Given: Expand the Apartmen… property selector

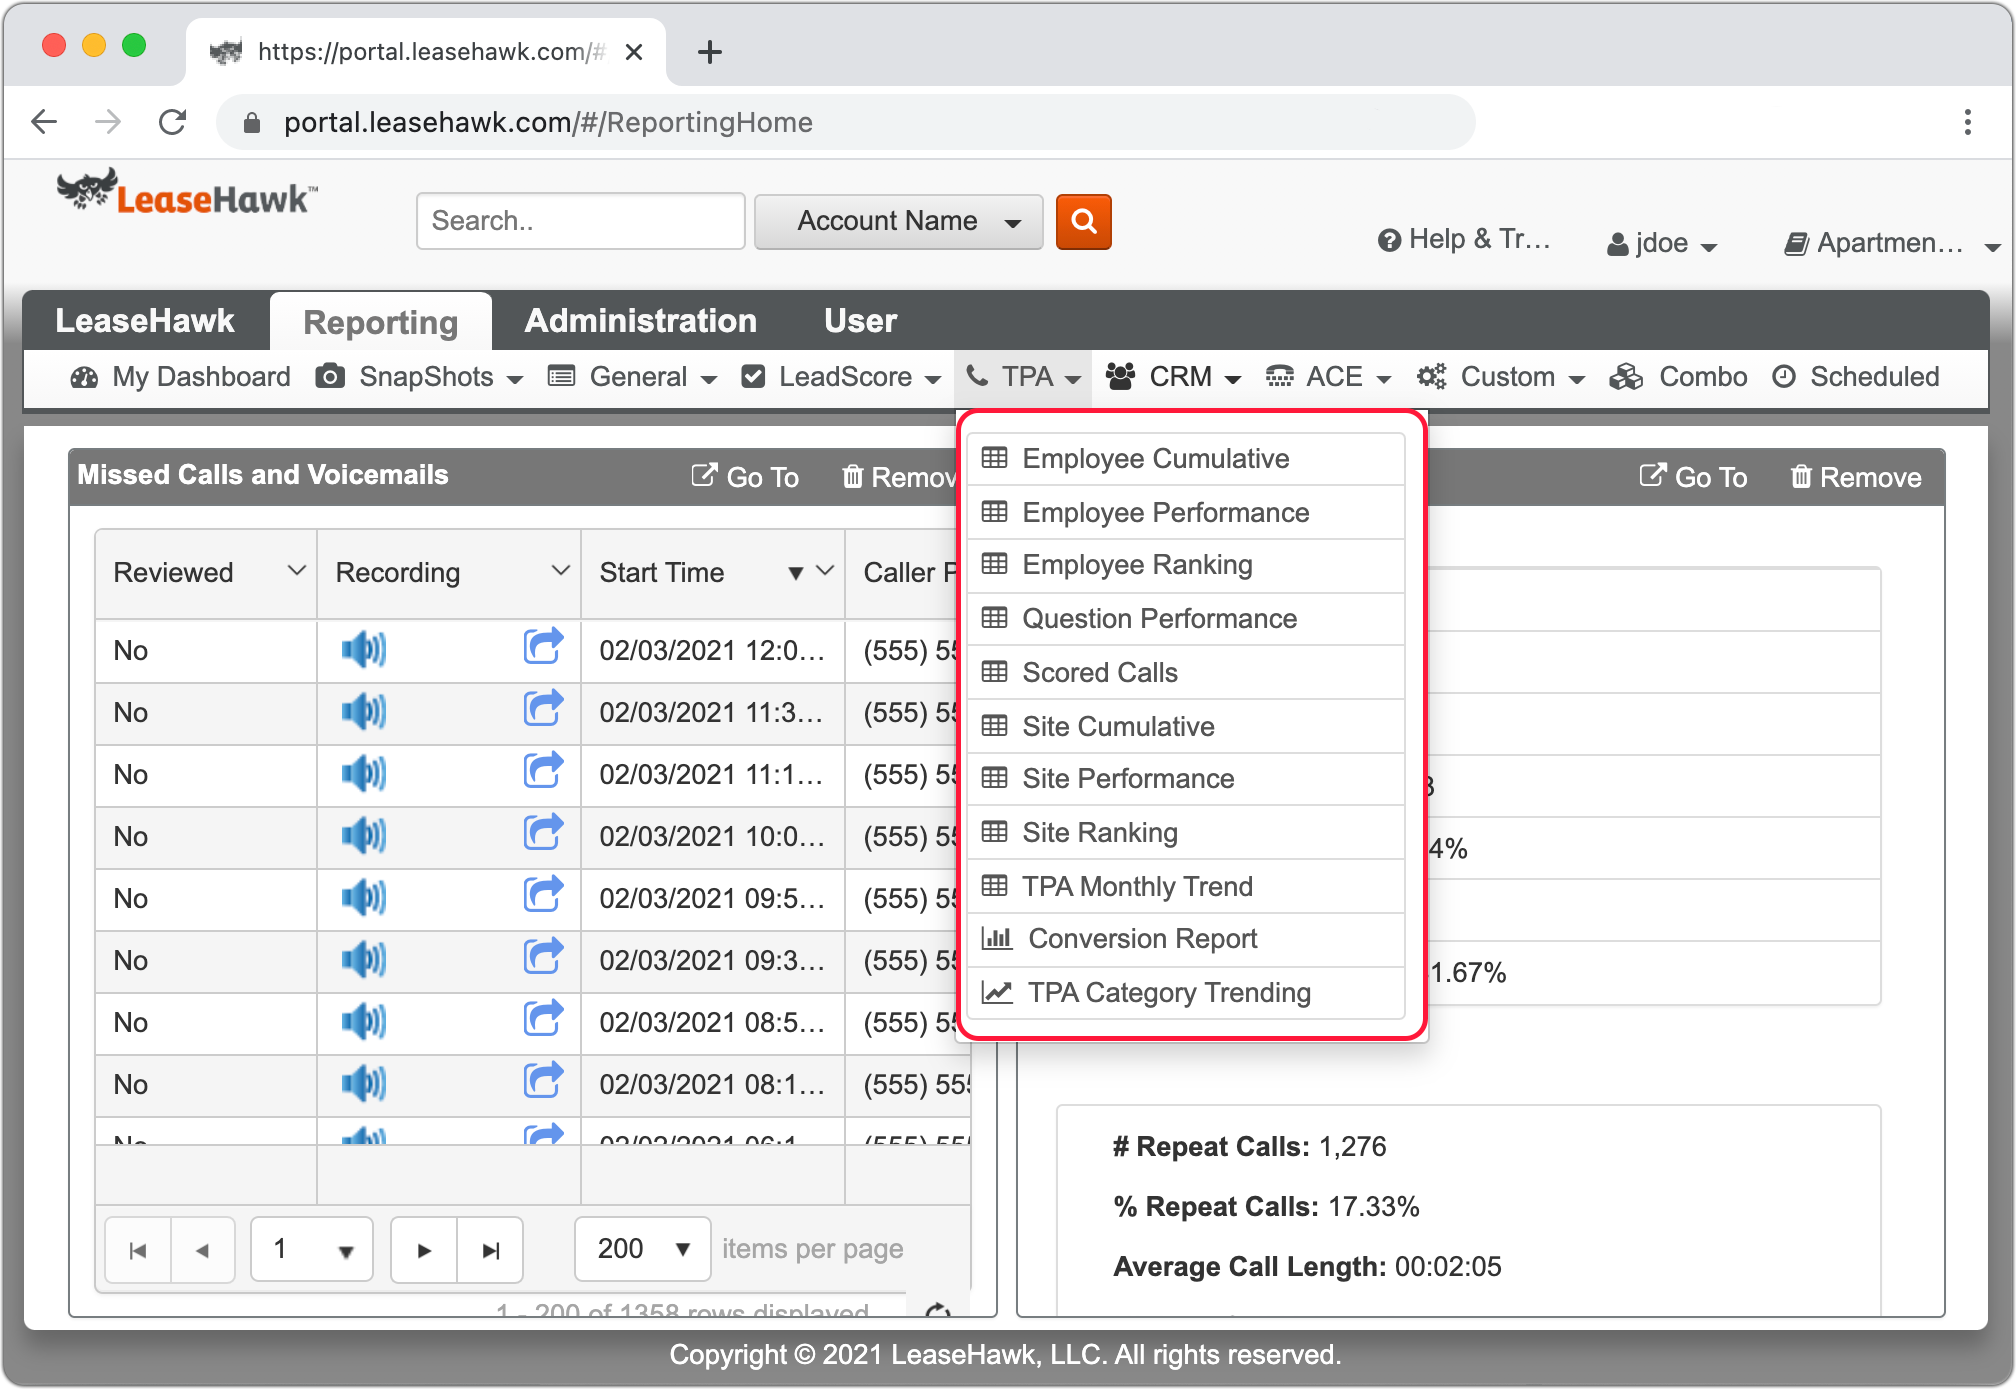Looking at the screenshot, I should pyautogui.click(x=1891, y=243).
